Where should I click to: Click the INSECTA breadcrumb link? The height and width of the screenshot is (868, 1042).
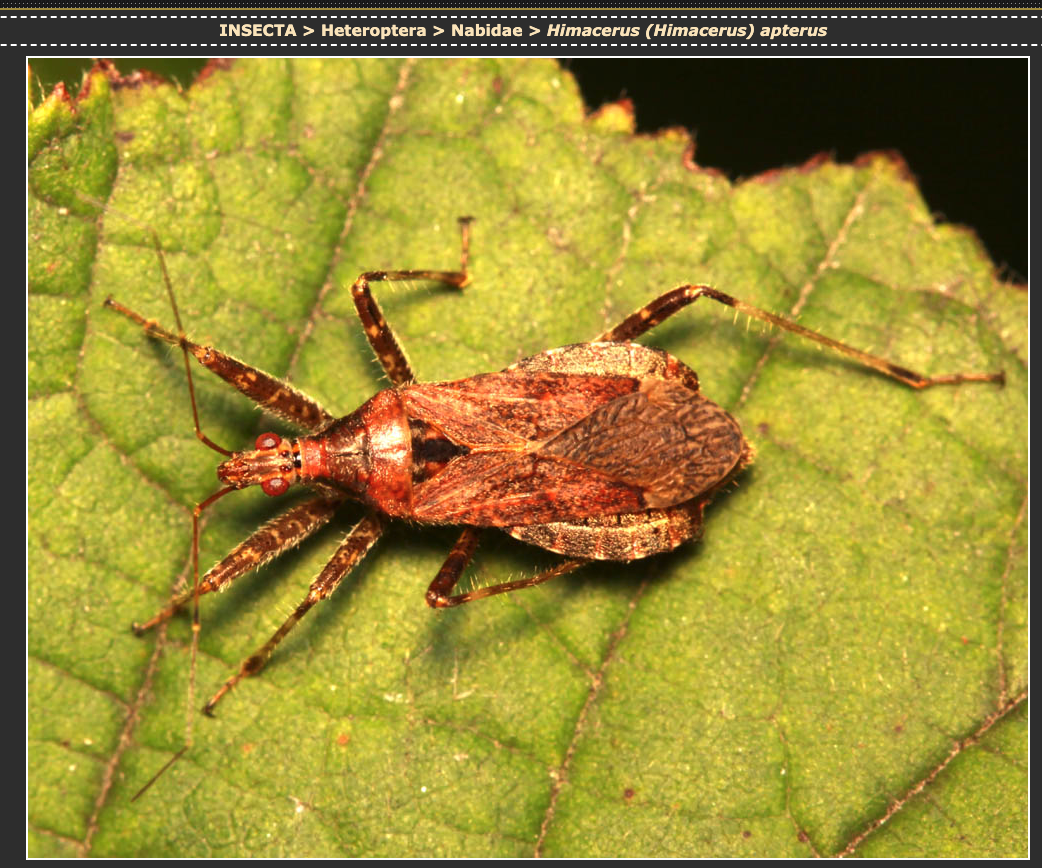coord(257,30)
